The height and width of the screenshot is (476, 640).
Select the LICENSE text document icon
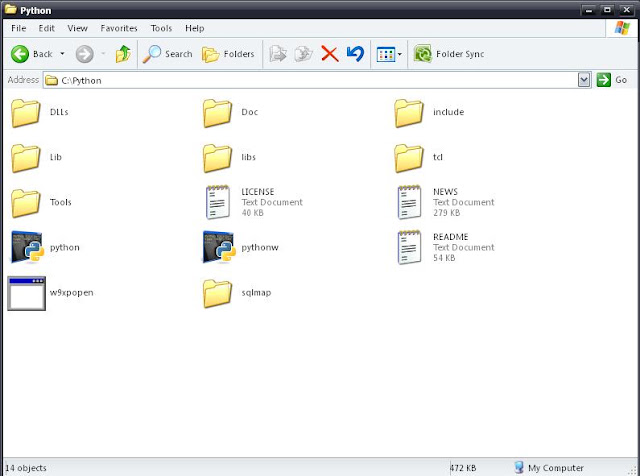[218, 202]
